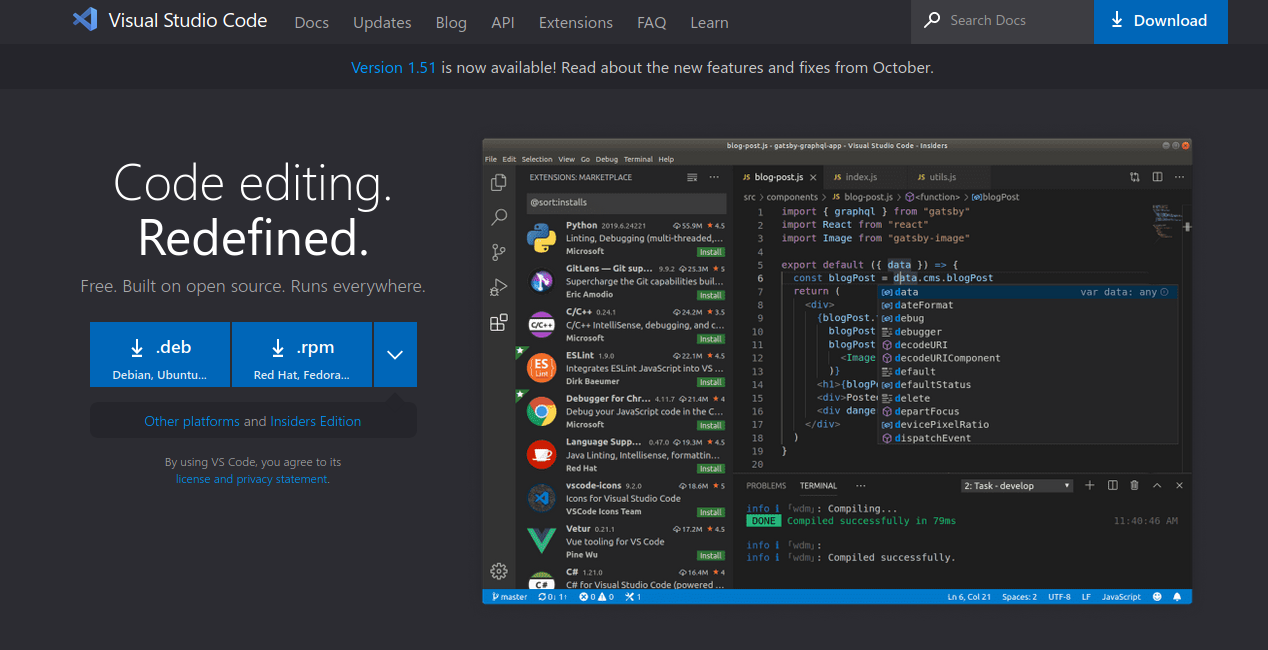Click the feedback smiley in the status bar

click(1157, 597)
